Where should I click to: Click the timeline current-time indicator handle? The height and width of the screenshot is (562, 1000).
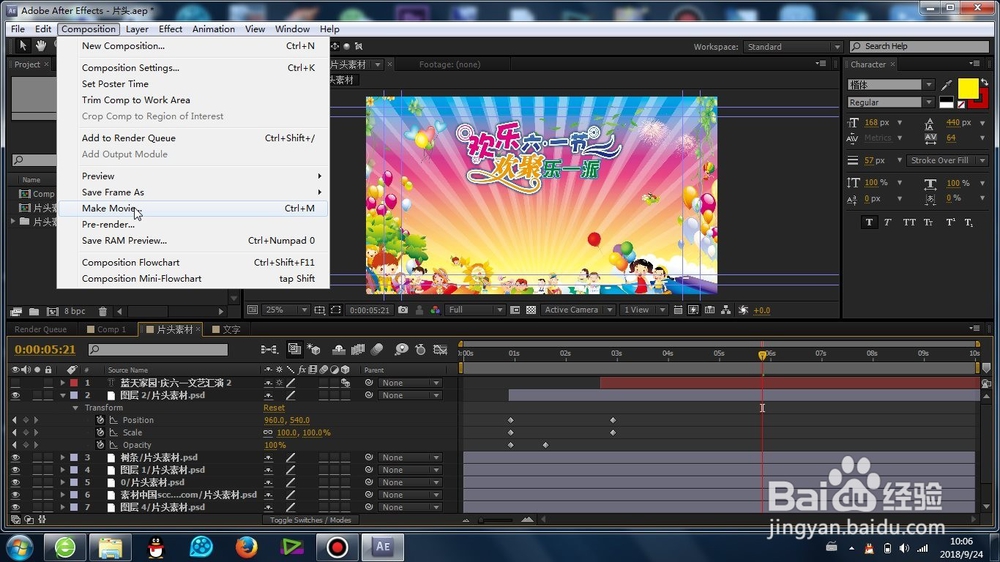[x=762, y=354]
